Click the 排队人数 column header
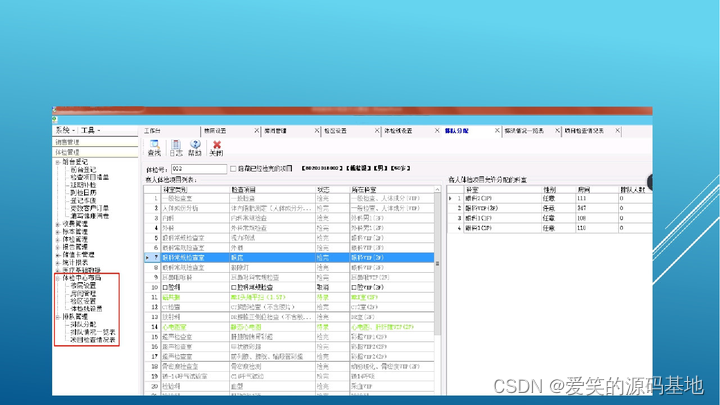The image size is (720, 405). pyautogui.click(x=635, y=189)
